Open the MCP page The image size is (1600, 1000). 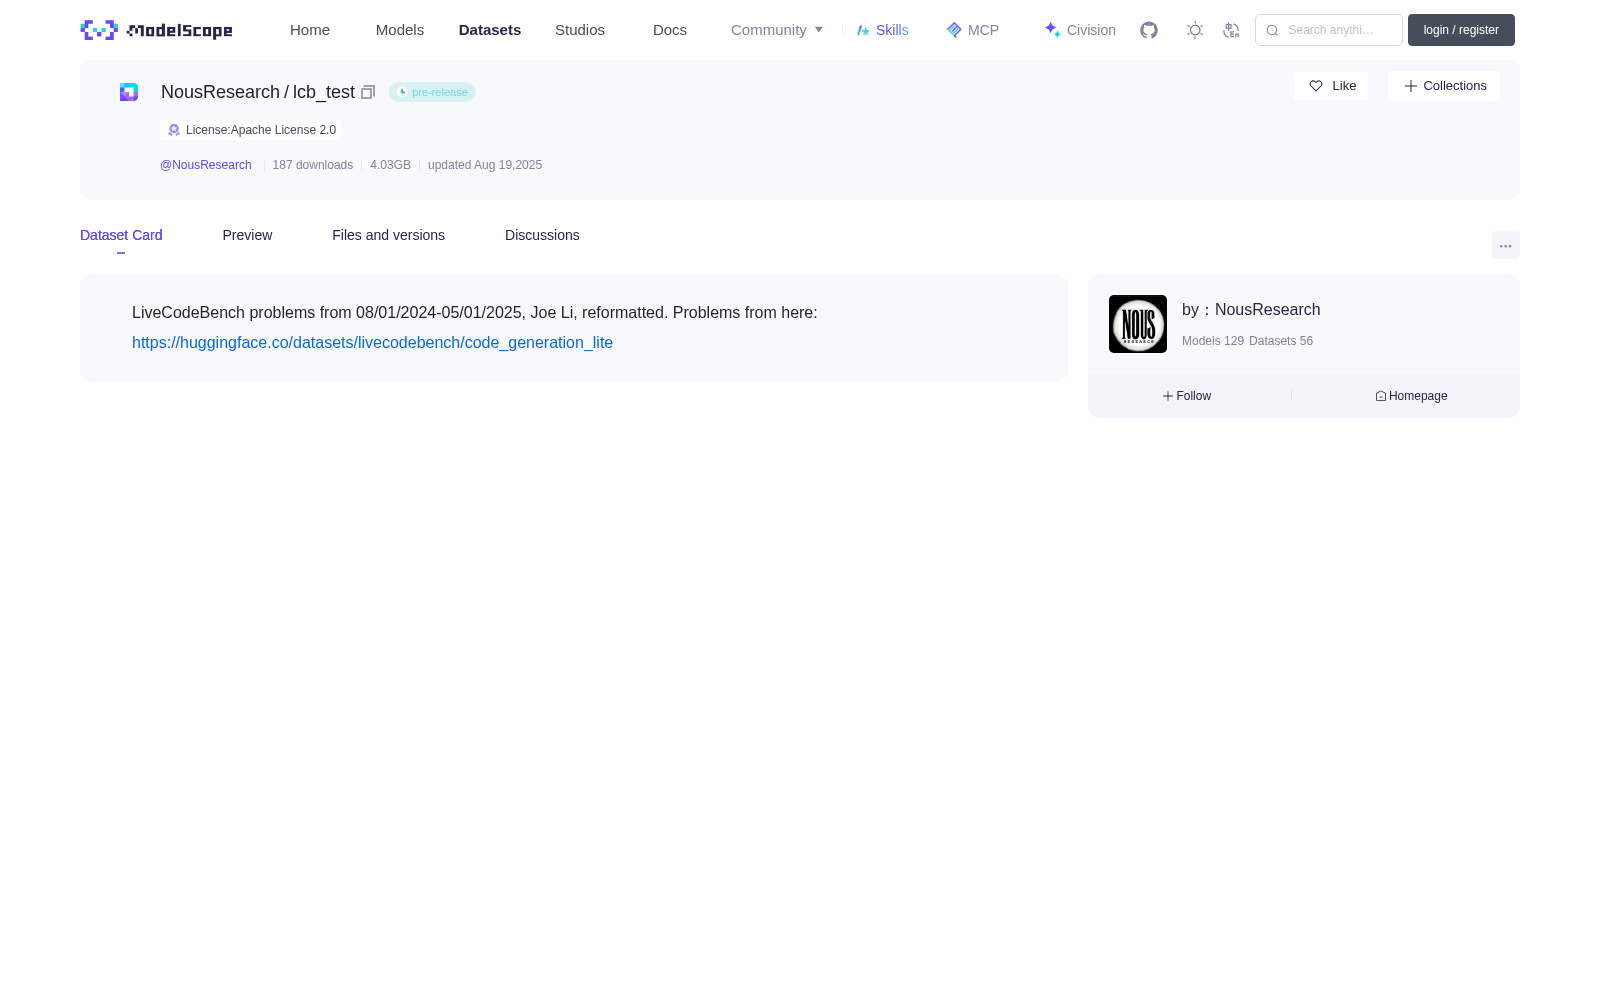[x=973, y=30]
